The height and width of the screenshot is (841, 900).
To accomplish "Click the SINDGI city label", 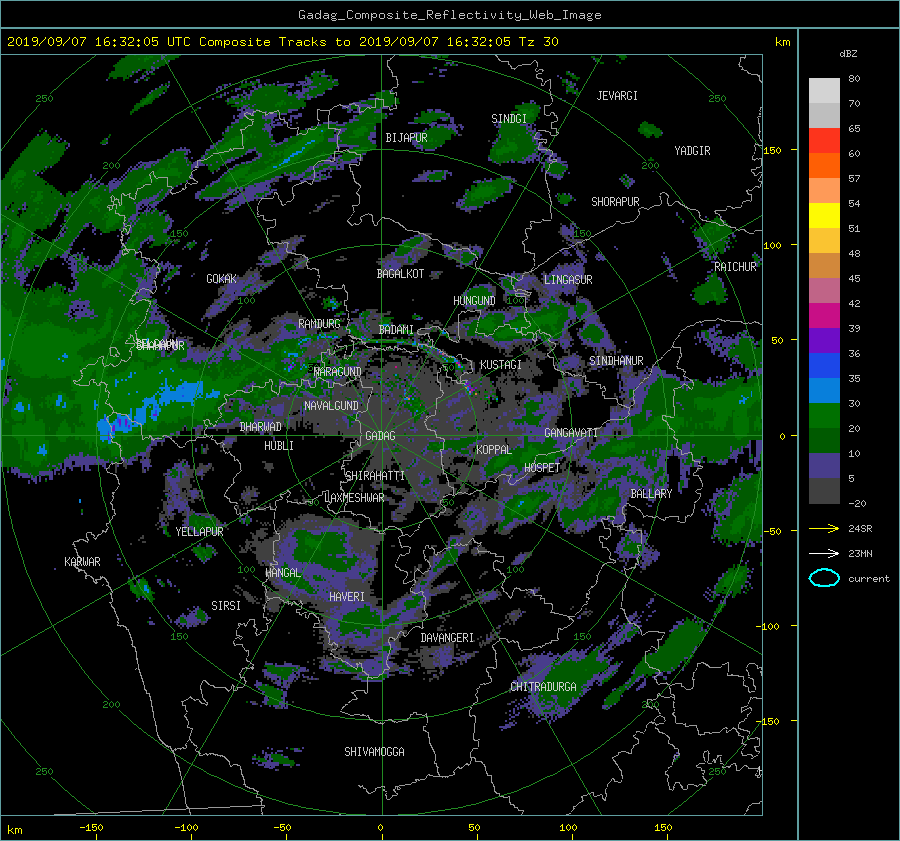I will click(x=509, y=119).
